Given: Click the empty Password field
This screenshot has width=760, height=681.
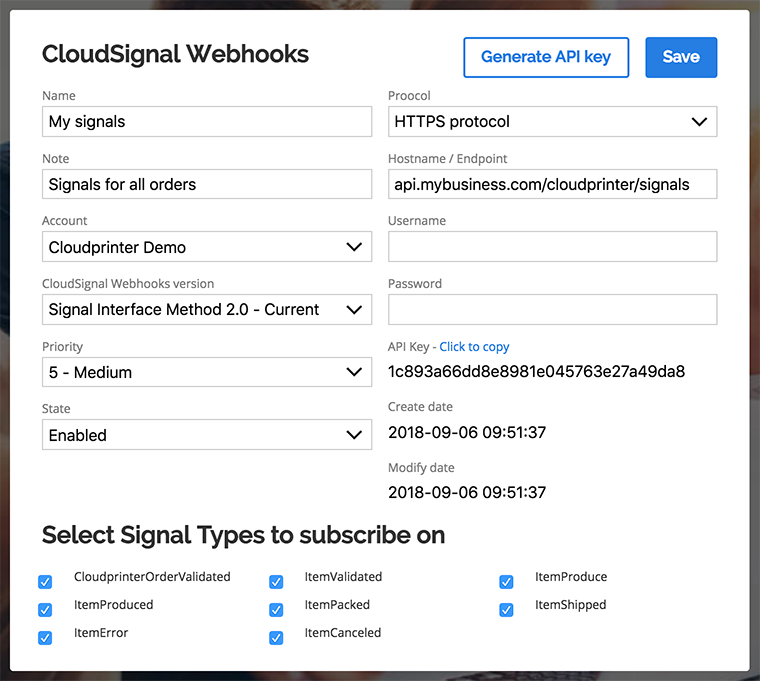Looking at the screenshot, I should click(553, 309).
